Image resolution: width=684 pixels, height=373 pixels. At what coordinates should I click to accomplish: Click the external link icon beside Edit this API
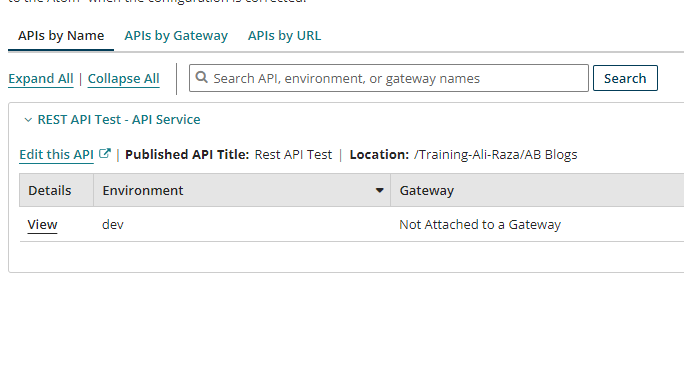[105, 154]
